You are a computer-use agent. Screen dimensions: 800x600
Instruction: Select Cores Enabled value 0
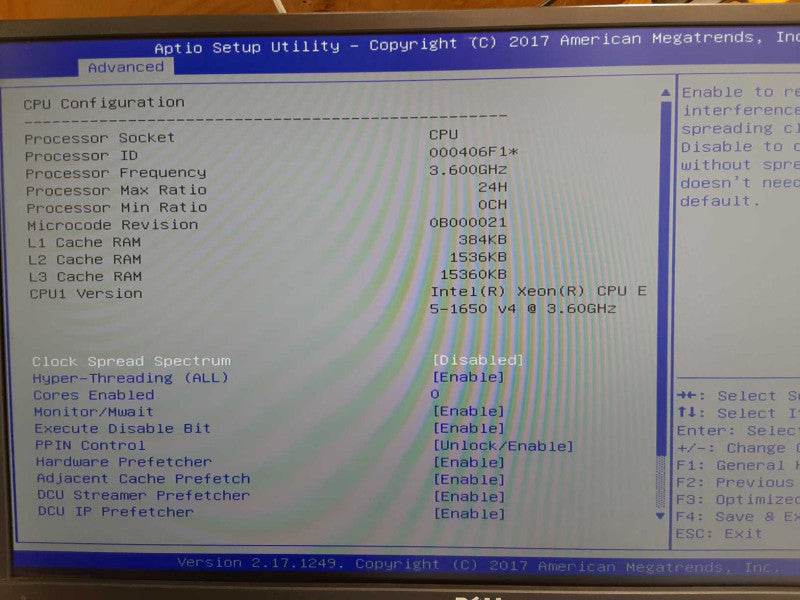click(x=435, y=394)
